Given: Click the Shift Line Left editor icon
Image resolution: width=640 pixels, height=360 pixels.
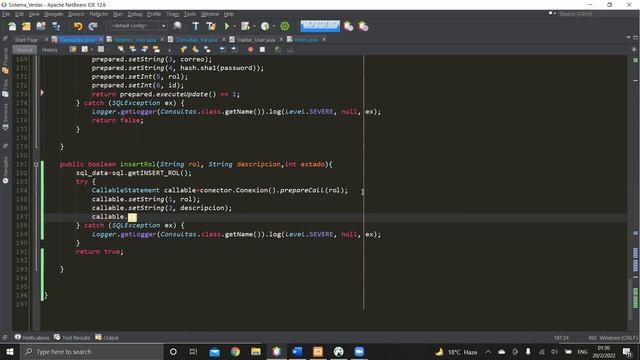Looking at the screenshot, I should (222, 49).
